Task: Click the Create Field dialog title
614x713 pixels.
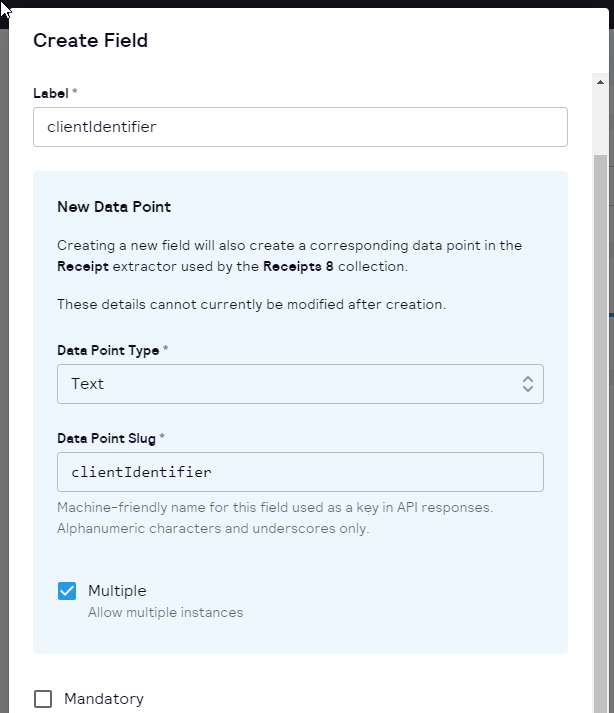Action: click(90, 40)
